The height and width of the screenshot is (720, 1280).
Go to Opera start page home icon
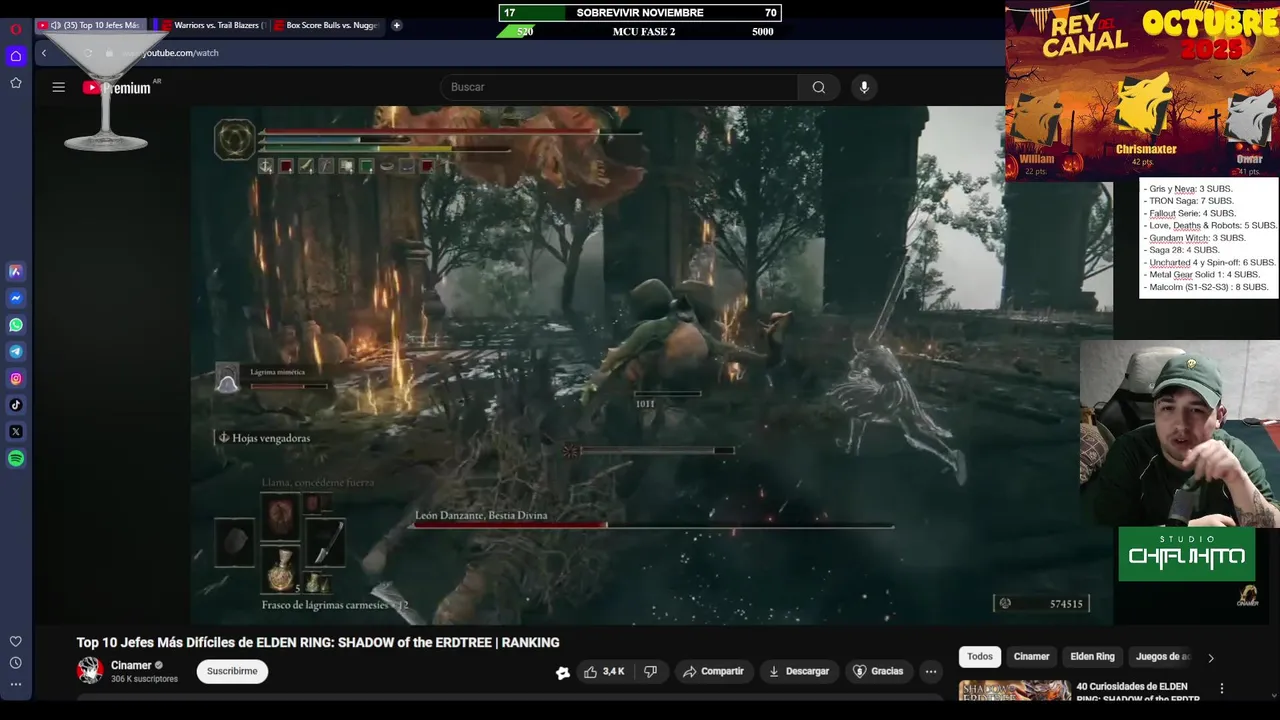(16, 56)
